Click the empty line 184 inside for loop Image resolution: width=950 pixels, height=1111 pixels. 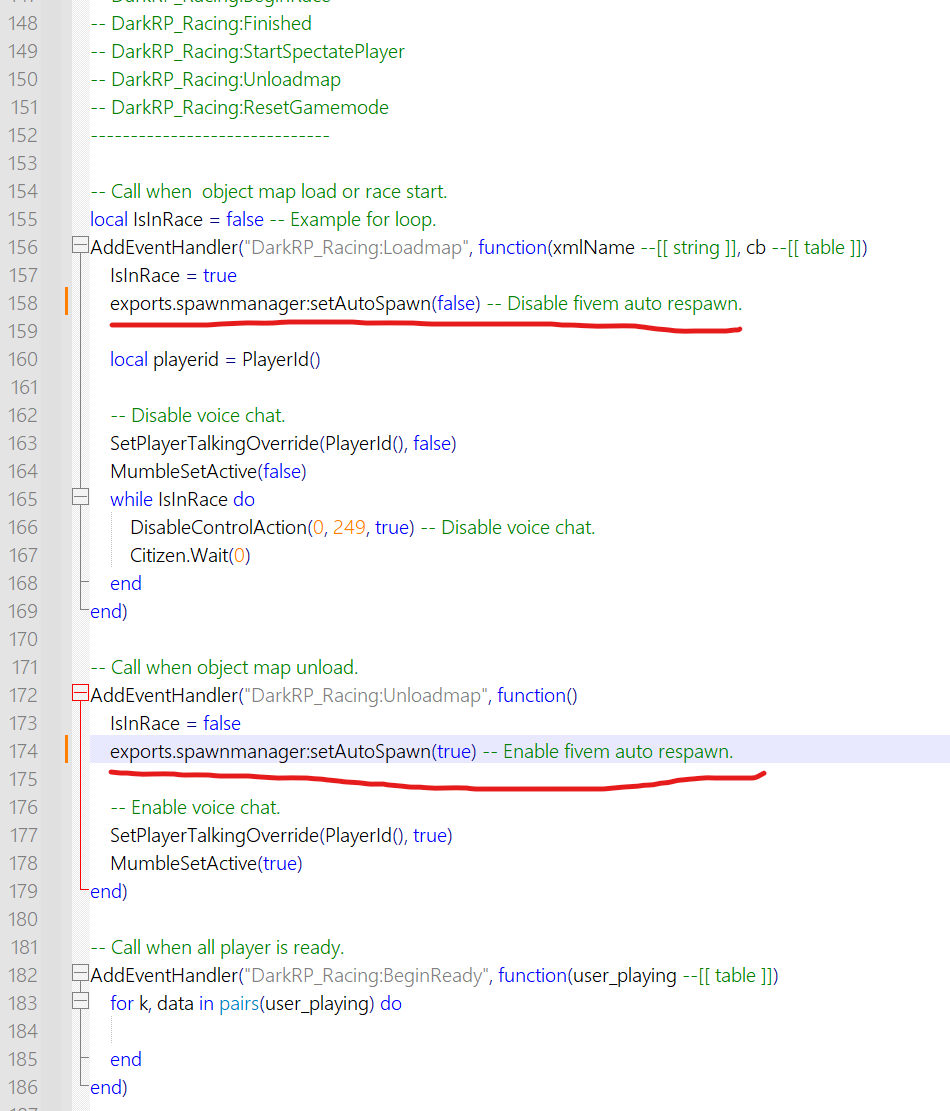pyautogui.click(x=300, y=1031)
